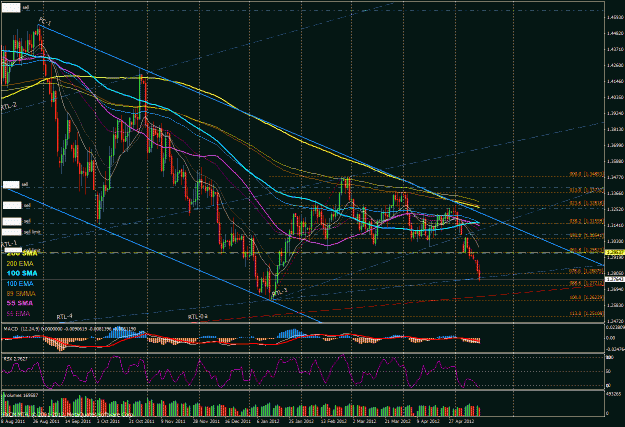Click the 8 Aug 2011 date label
This screenshot has height=427, width=625.
pos(13,421)
